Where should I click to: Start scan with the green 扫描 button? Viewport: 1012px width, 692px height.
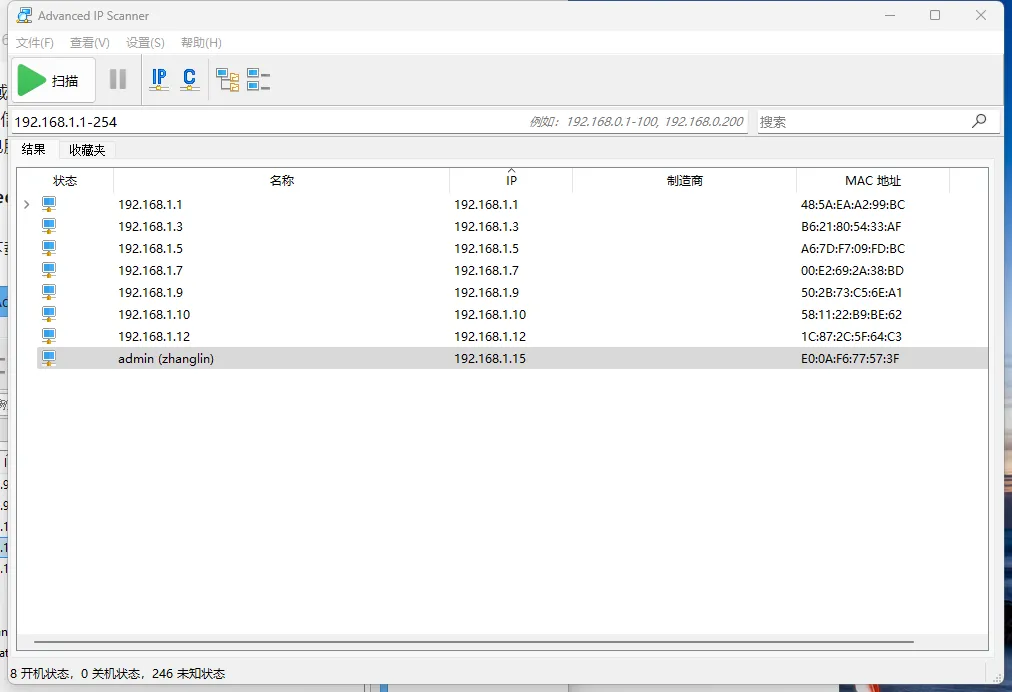[54, 80]
